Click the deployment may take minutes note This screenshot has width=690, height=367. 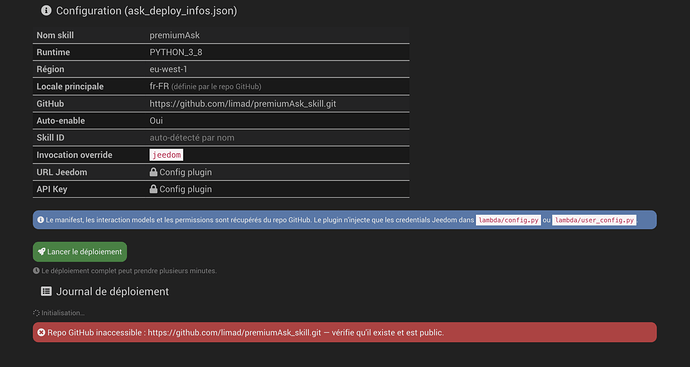pos(129,271)
